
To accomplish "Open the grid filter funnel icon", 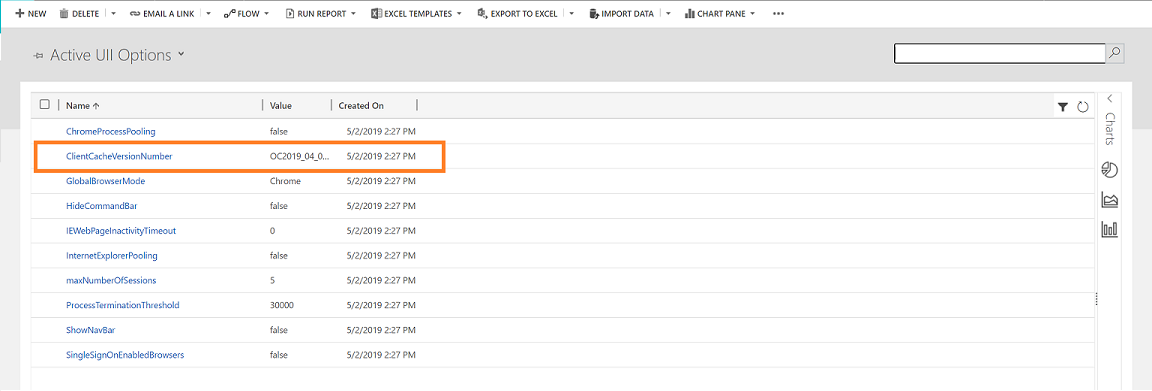I will tap(1062, 107).
